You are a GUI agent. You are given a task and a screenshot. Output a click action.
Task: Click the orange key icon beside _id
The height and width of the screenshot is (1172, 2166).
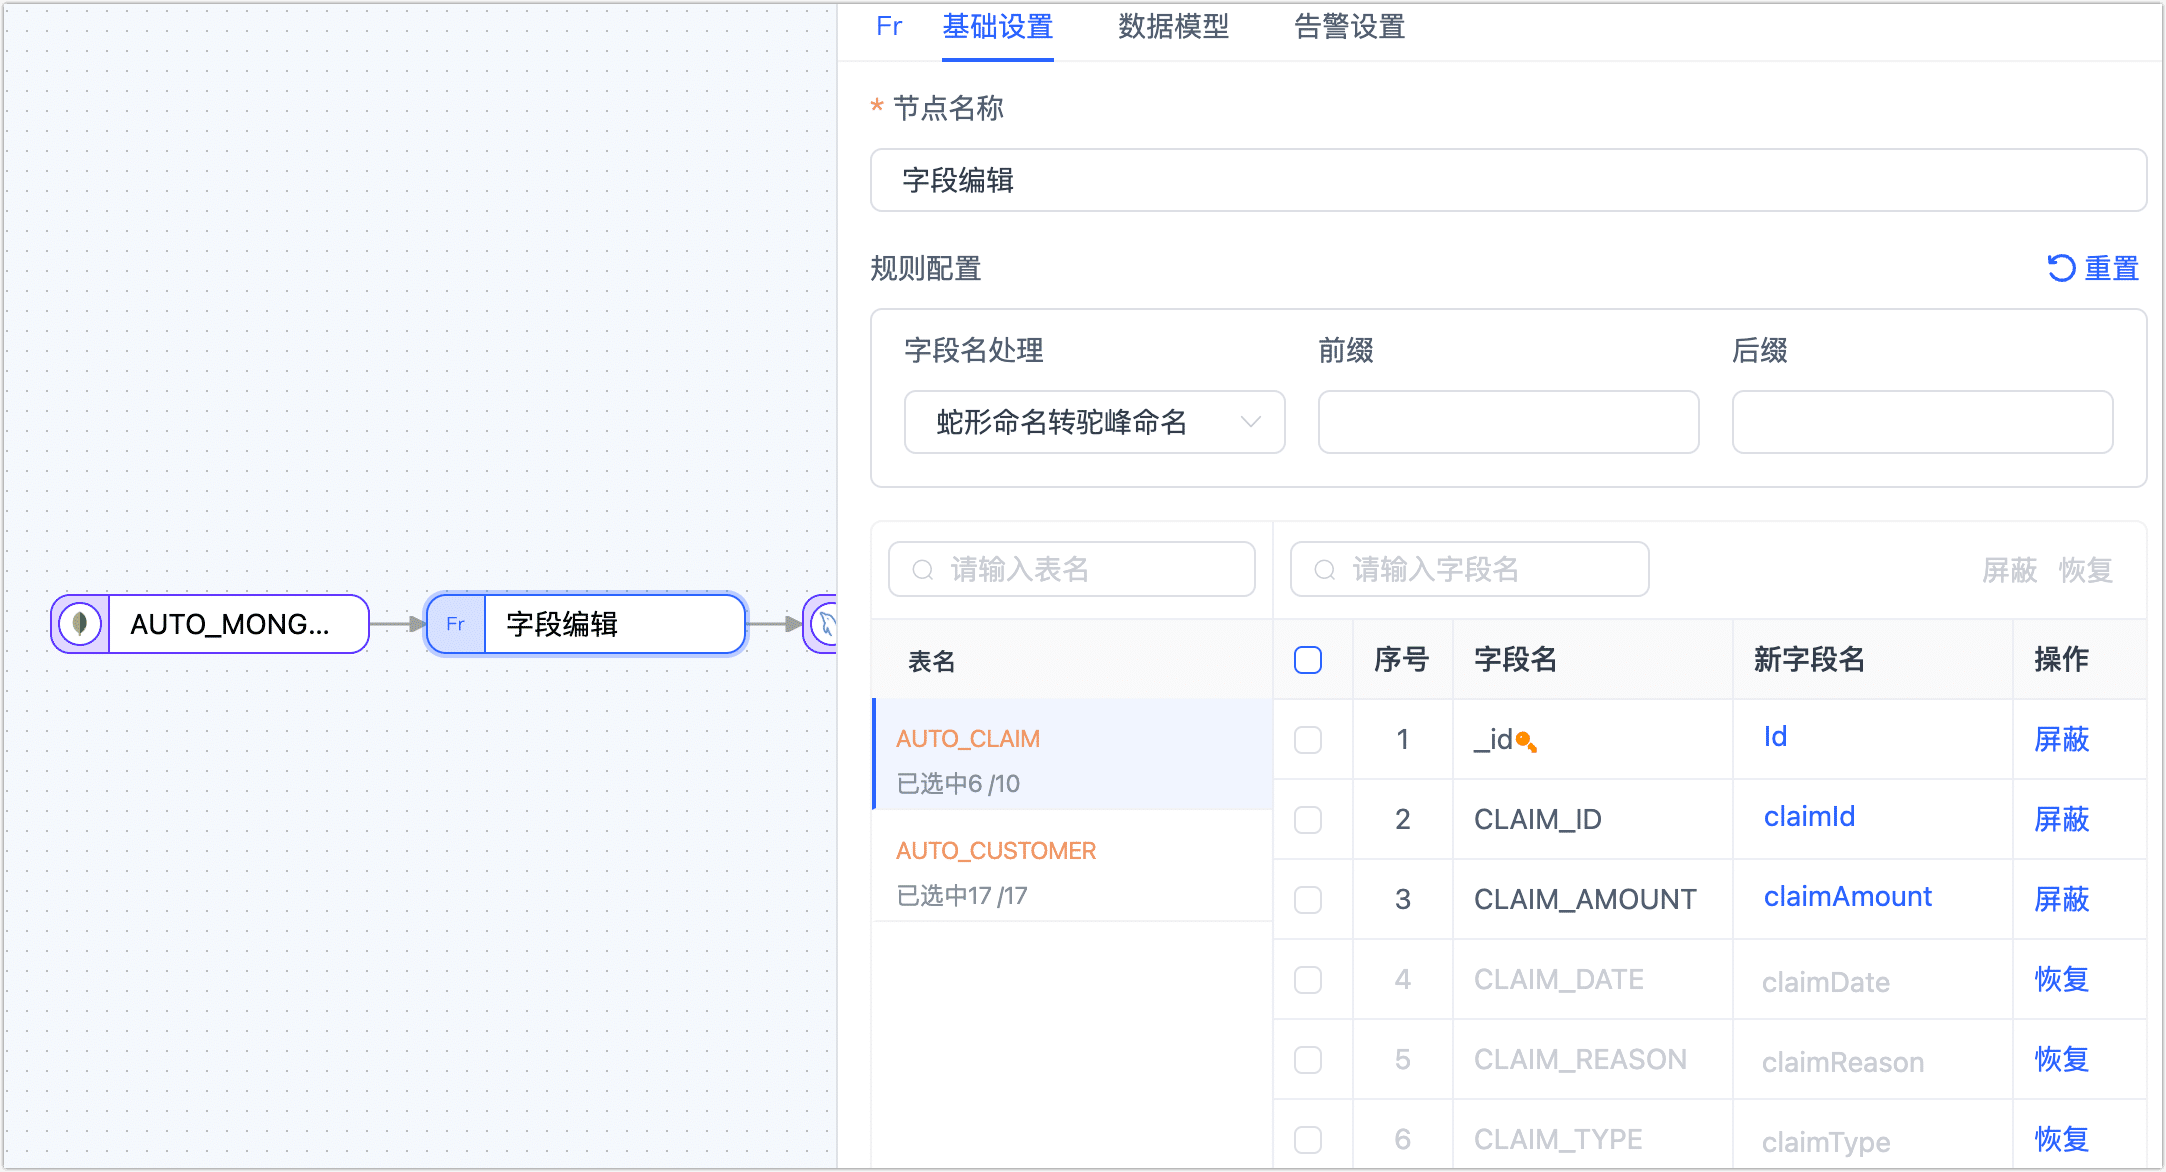1526,741
